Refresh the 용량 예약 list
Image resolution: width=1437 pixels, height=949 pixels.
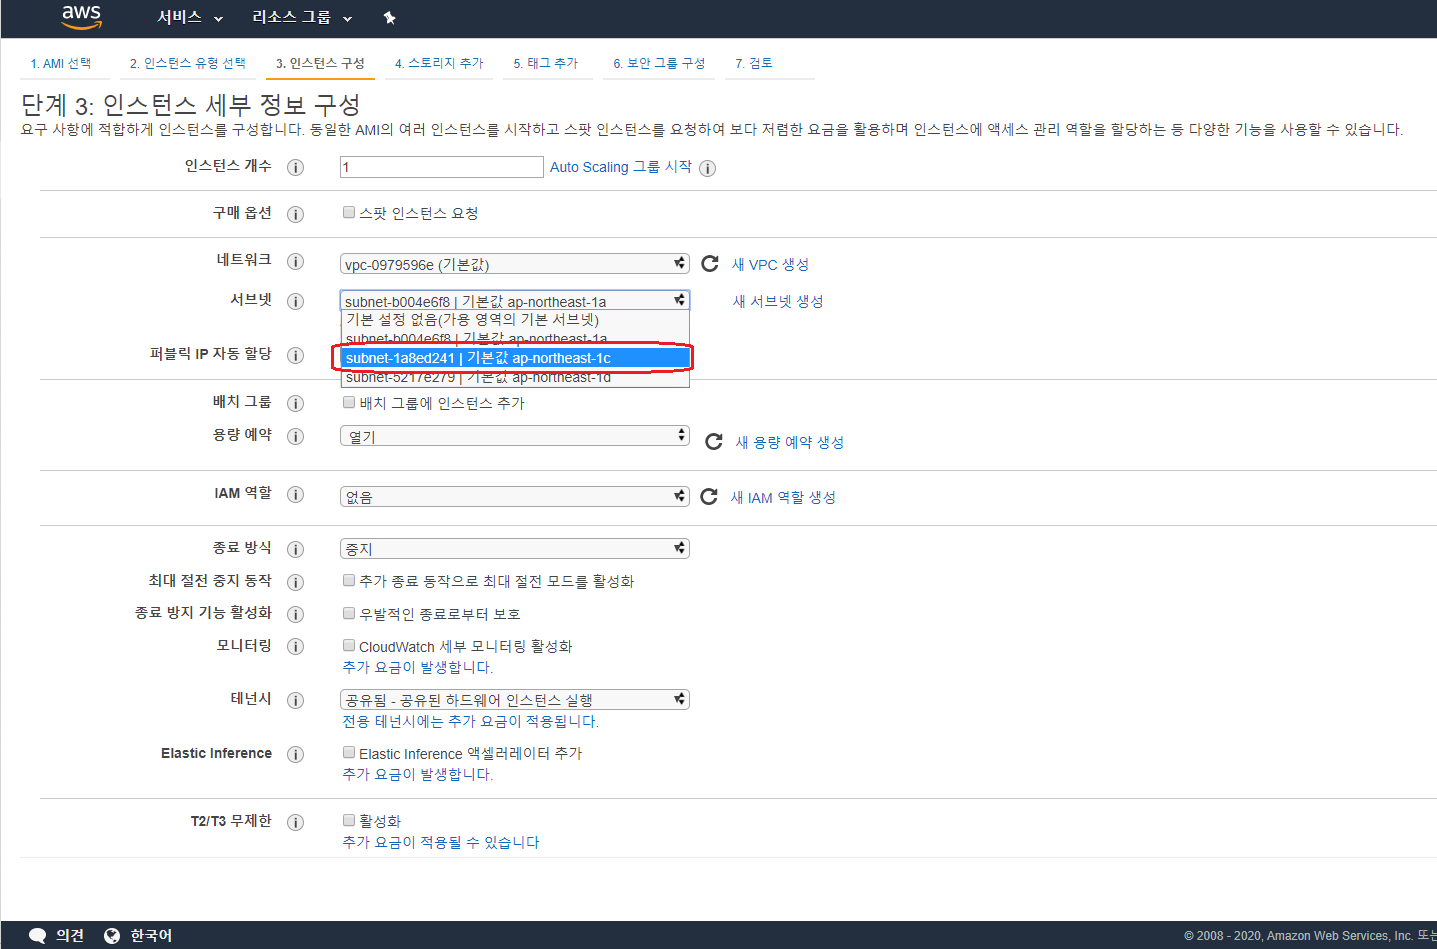(x=714, y=442)
